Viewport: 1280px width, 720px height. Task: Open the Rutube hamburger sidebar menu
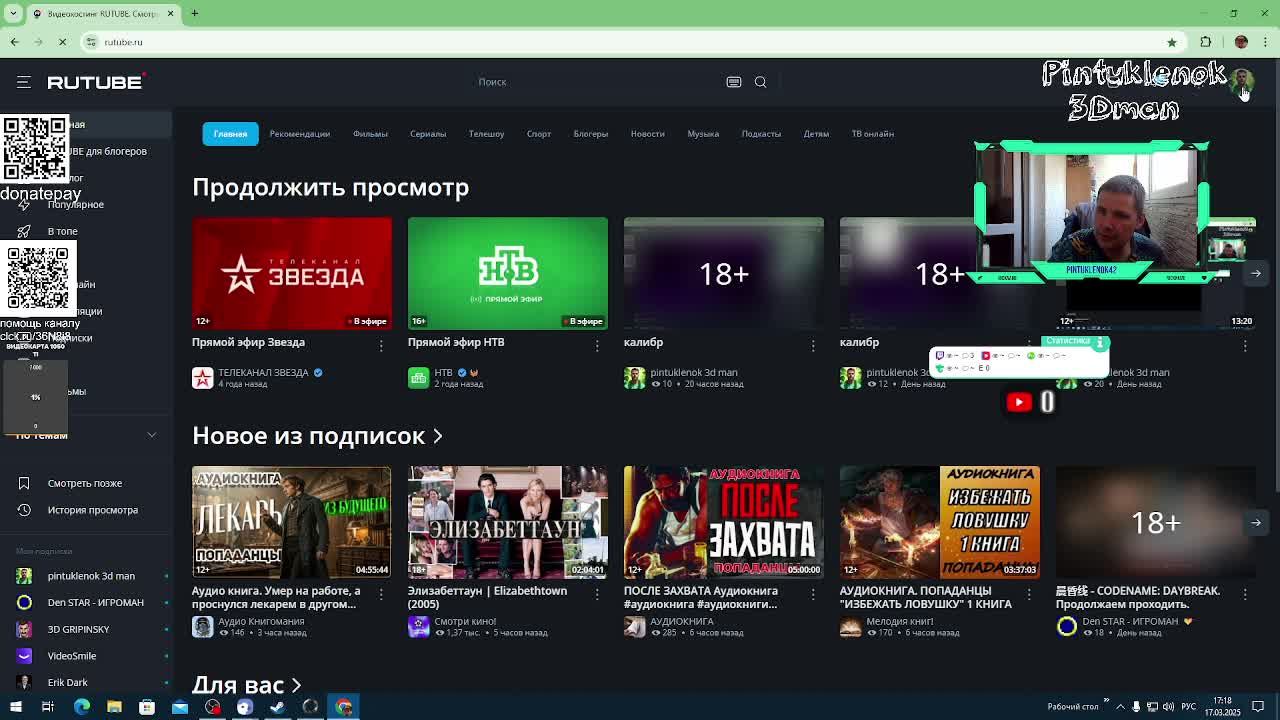[24, 82]
